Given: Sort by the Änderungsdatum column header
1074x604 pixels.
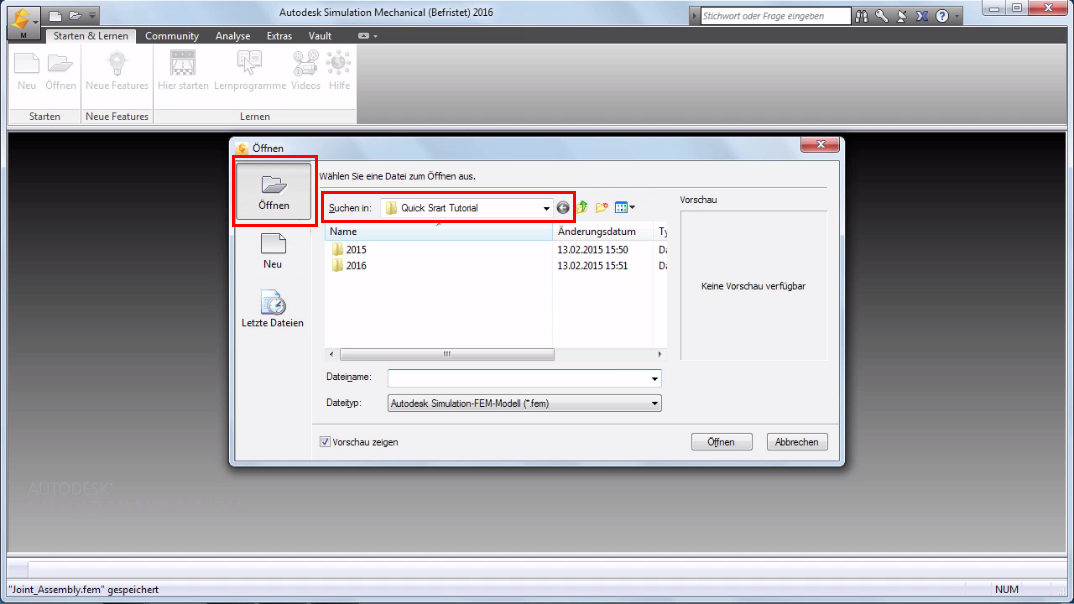Looking at the screenshot, I should point(603,231).
